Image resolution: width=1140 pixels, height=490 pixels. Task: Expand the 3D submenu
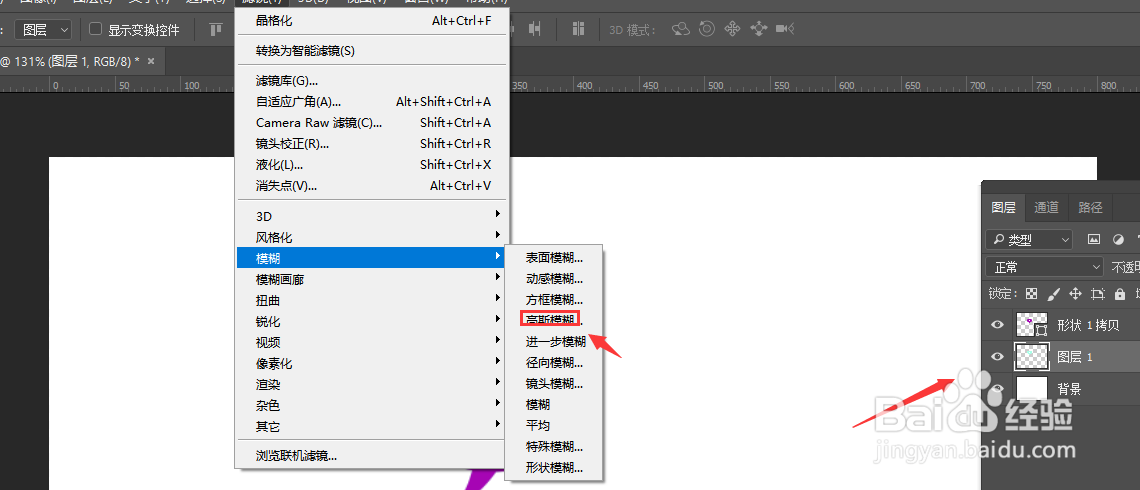point(371,216)
